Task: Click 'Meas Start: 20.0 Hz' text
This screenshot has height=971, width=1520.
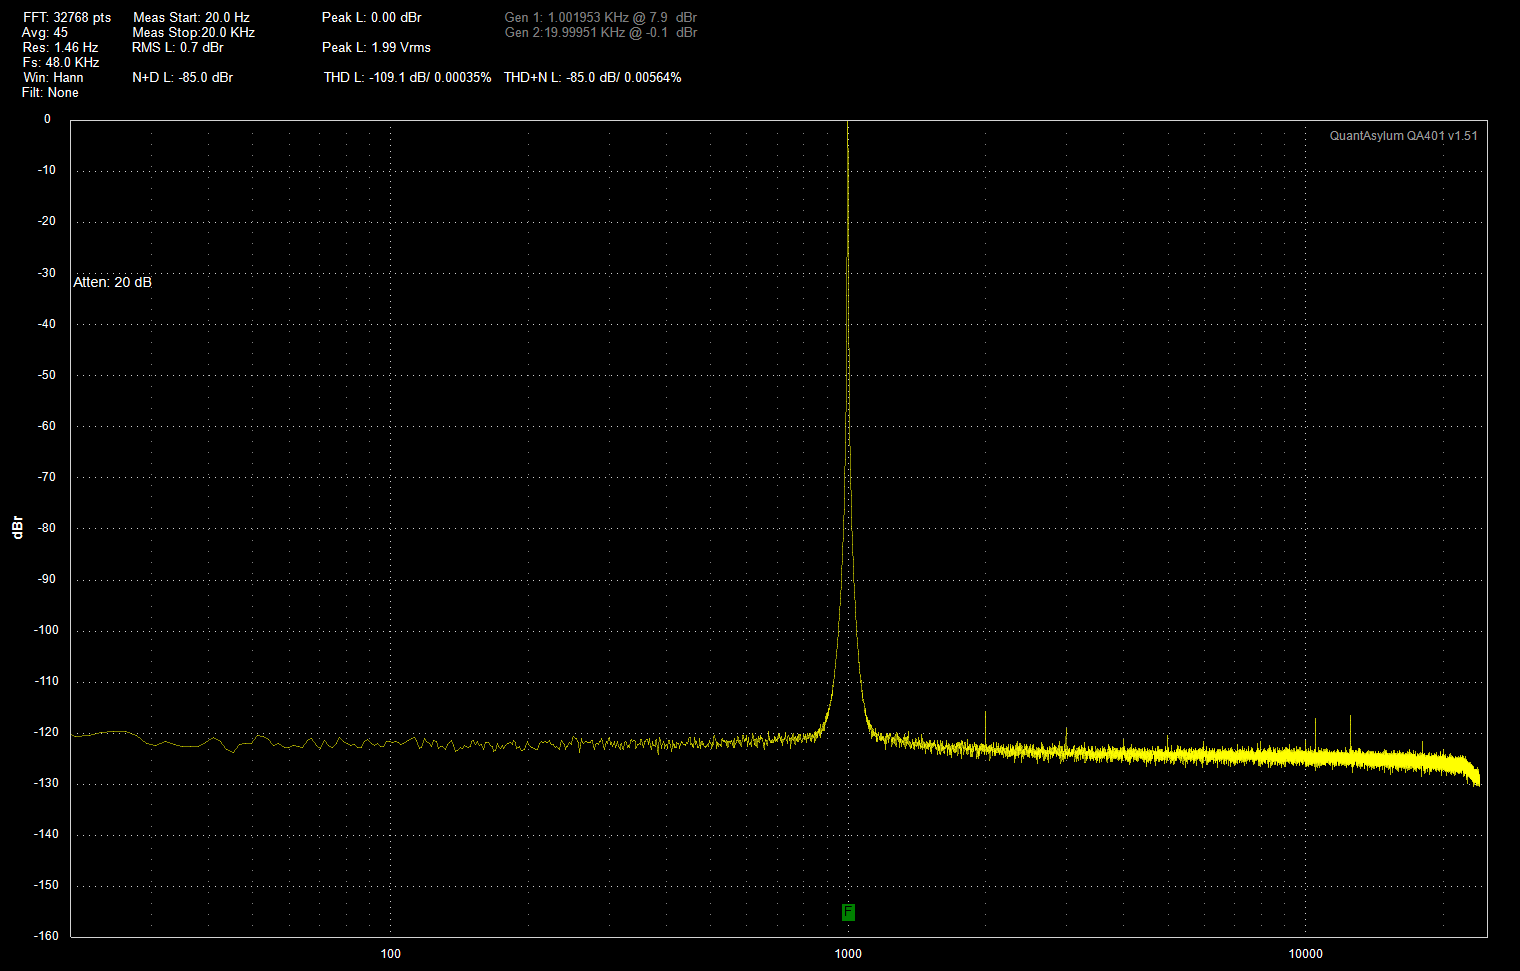Action: click(191, 17)
